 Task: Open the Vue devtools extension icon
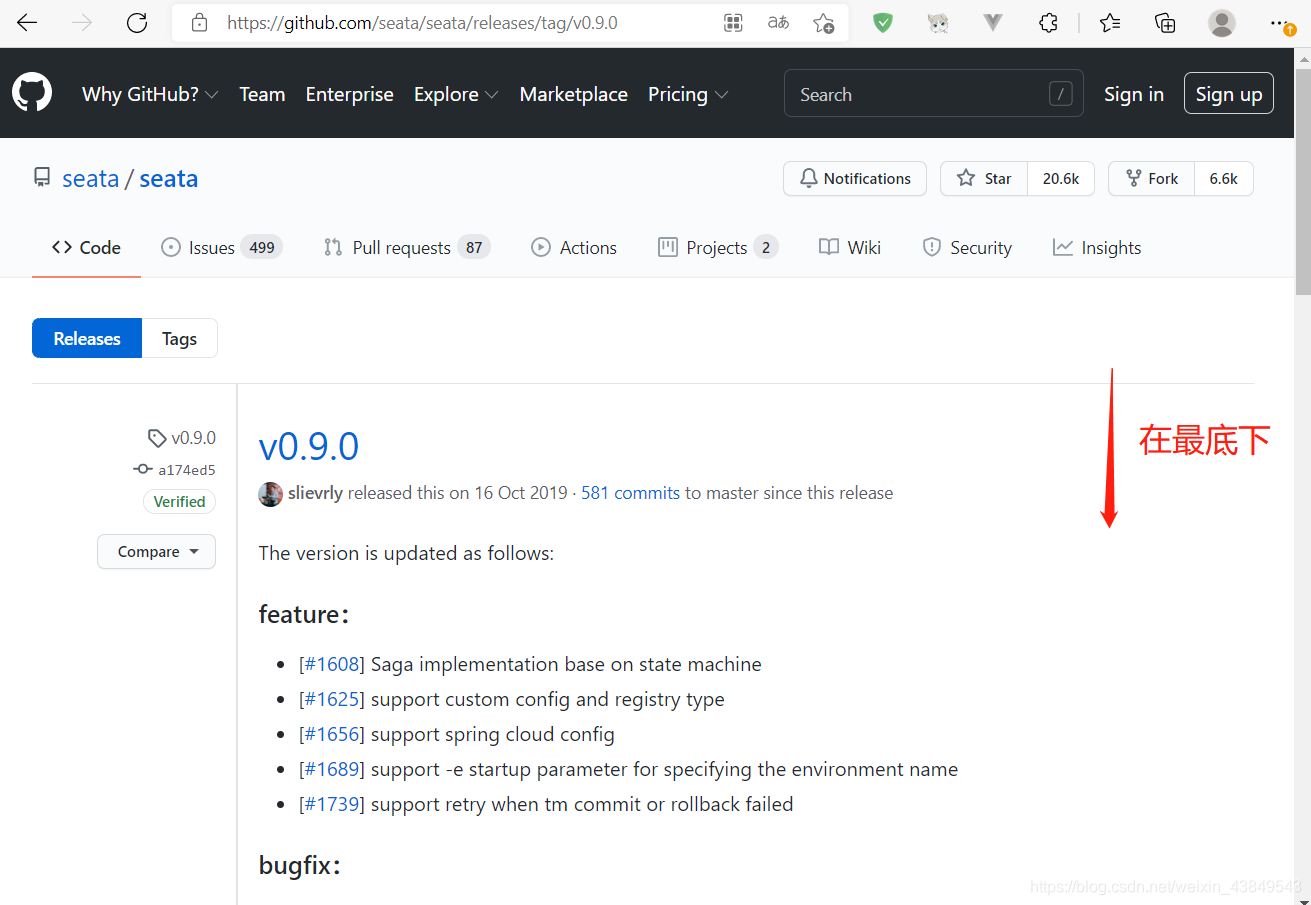pos(993,23)
